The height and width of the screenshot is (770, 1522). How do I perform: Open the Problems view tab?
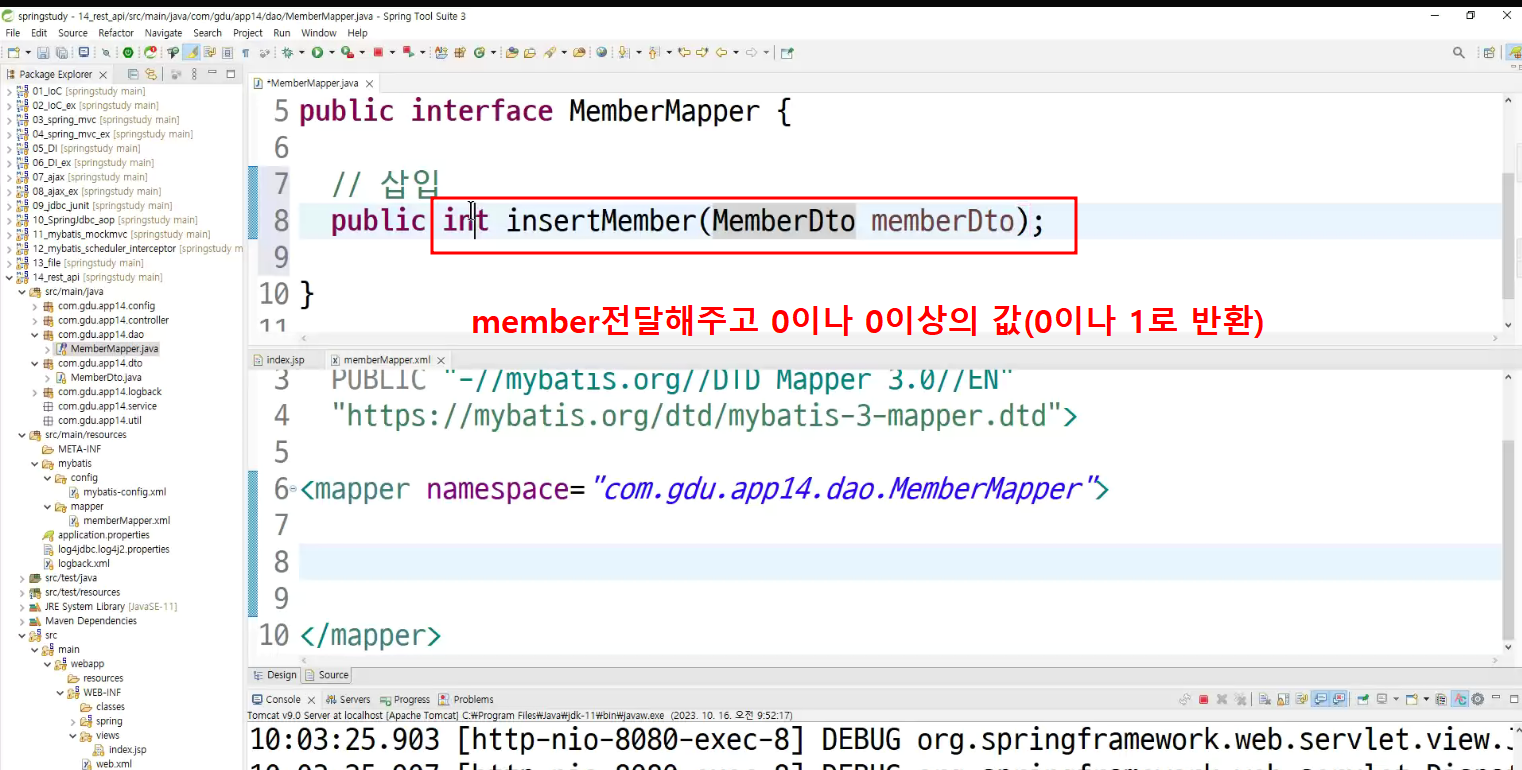pos(467,700)
